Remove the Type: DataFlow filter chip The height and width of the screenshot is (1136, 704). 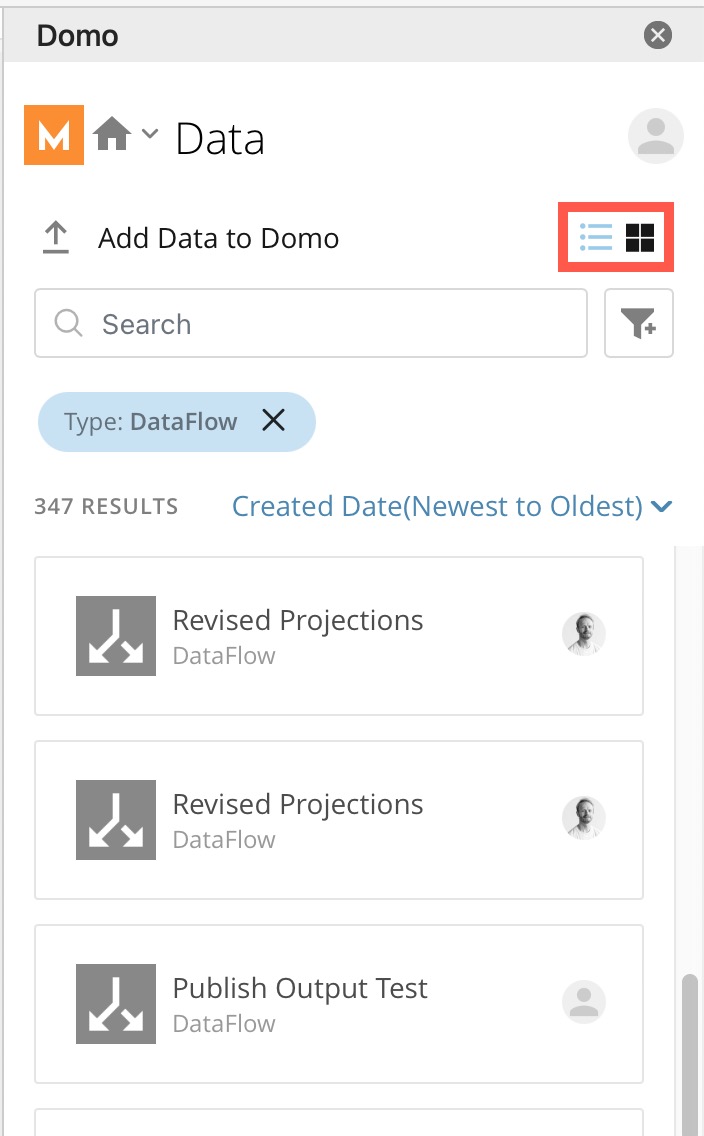click(x=273, y=421)
